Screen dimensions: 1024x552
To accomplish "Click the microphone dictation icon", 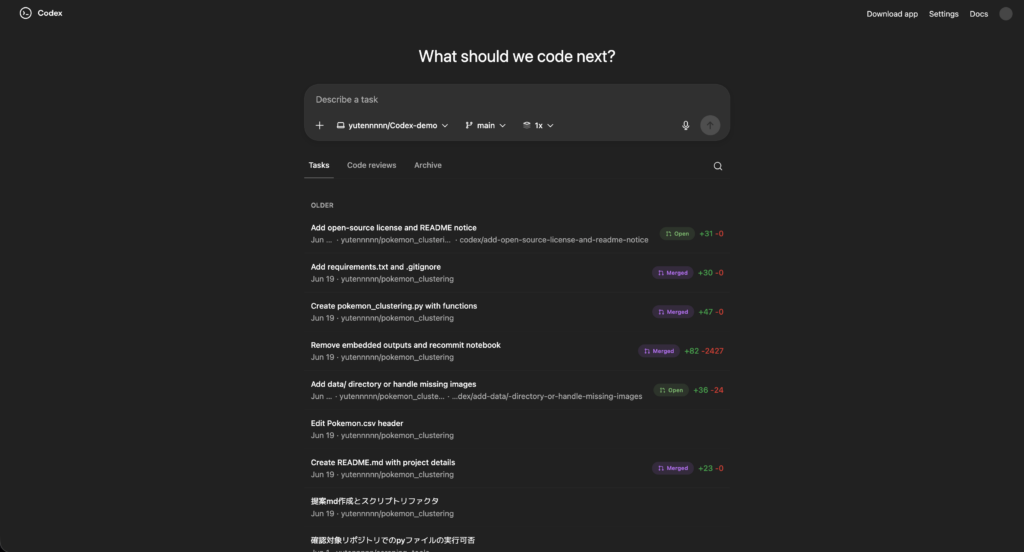I will [686, 126].
